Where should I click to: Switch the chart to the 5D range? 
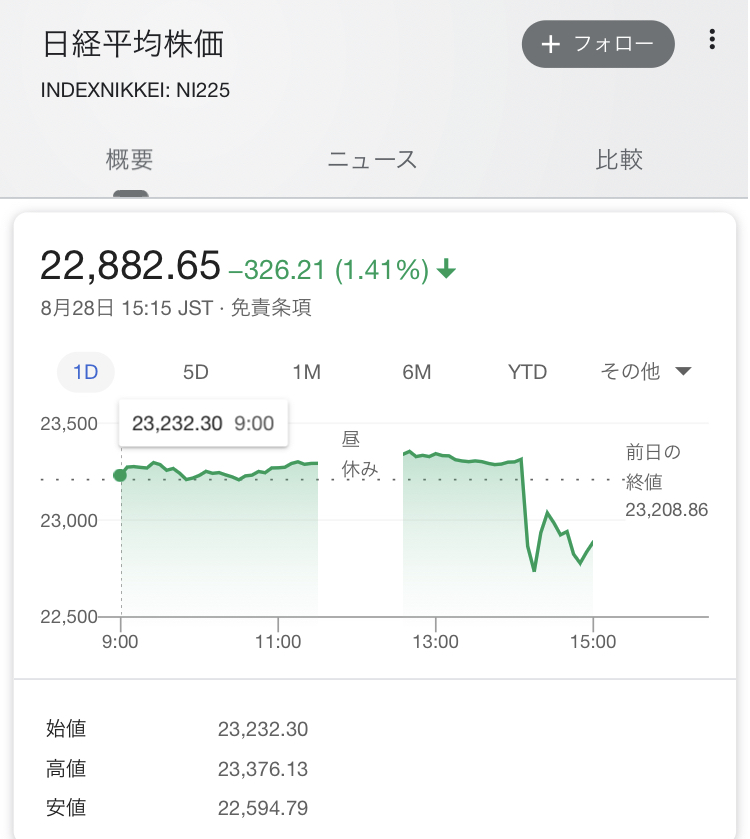click(196, 372)
